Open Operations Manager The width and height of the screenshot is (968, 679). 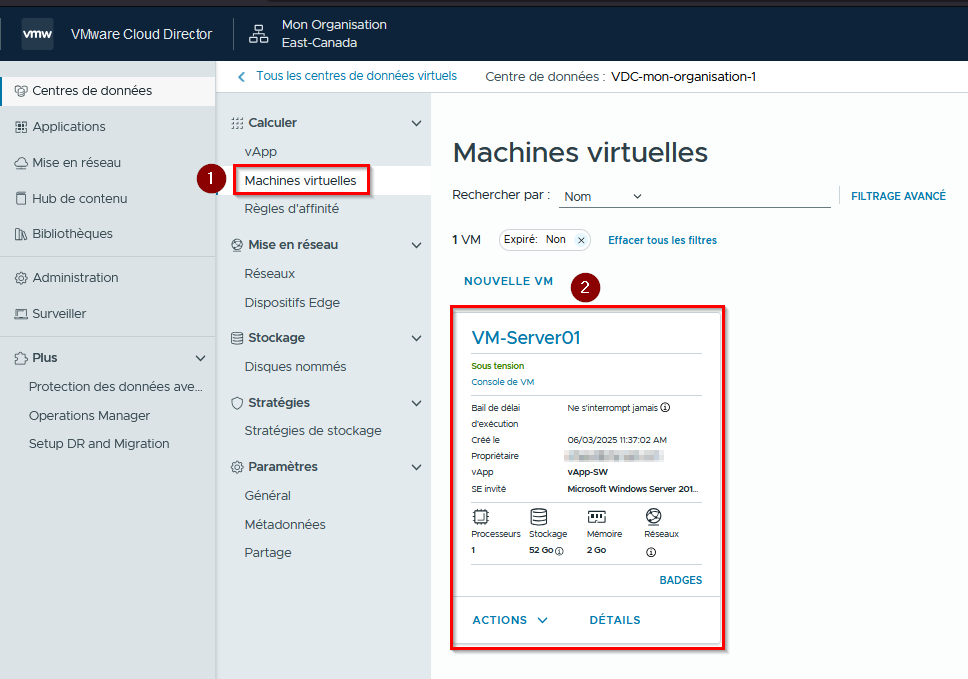pos(90,416)
